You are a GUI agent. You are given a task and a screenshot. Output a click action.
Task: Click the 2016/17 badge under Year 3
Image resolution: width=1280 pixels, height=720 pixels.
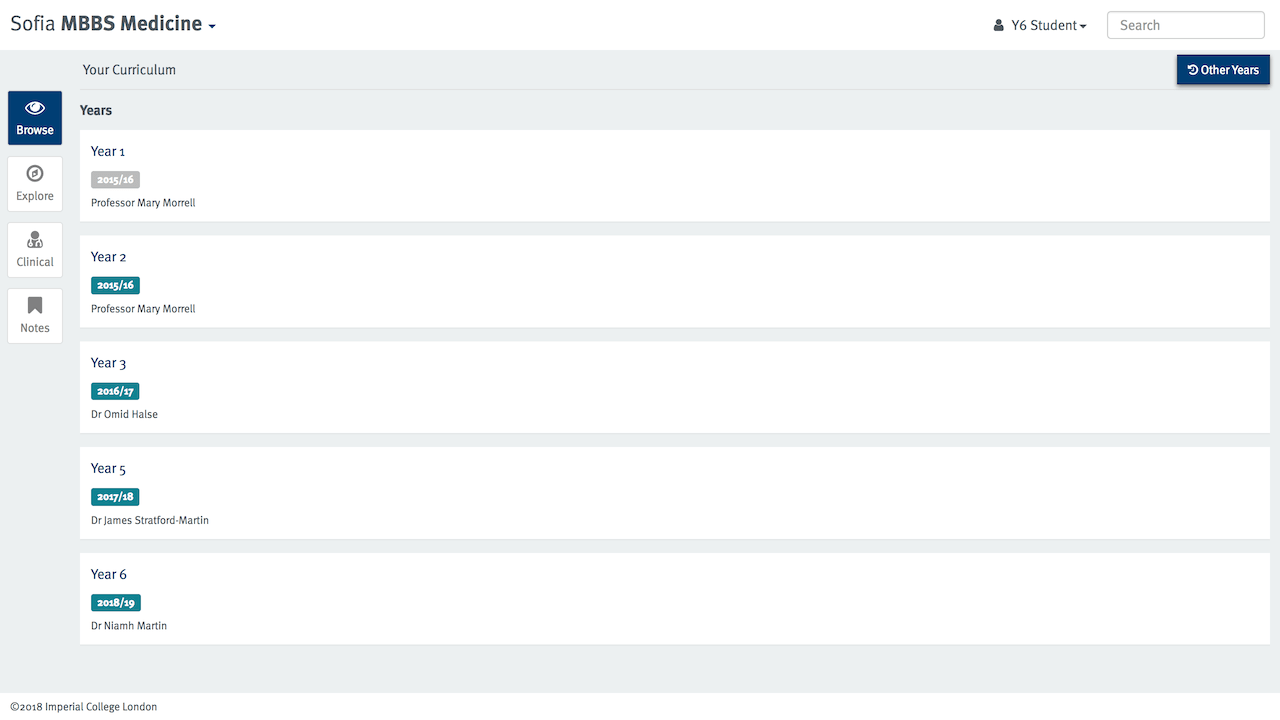[x=115, y=391]
